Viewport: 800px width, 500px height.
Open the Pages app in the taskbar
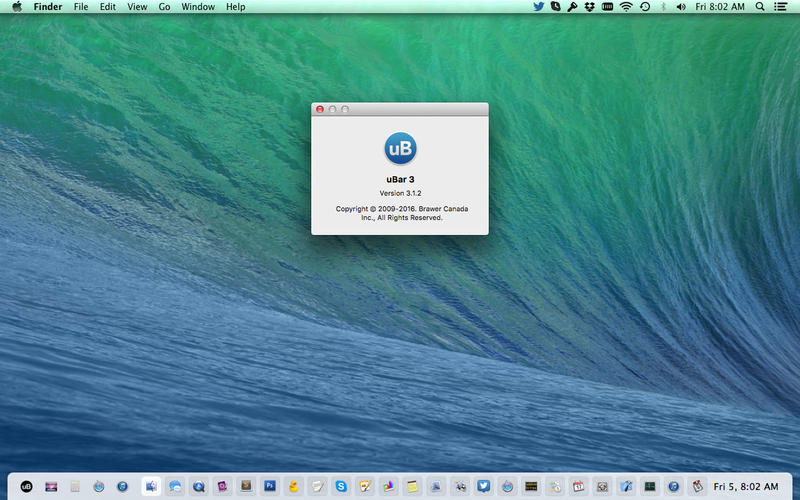(x=365, y=487)
